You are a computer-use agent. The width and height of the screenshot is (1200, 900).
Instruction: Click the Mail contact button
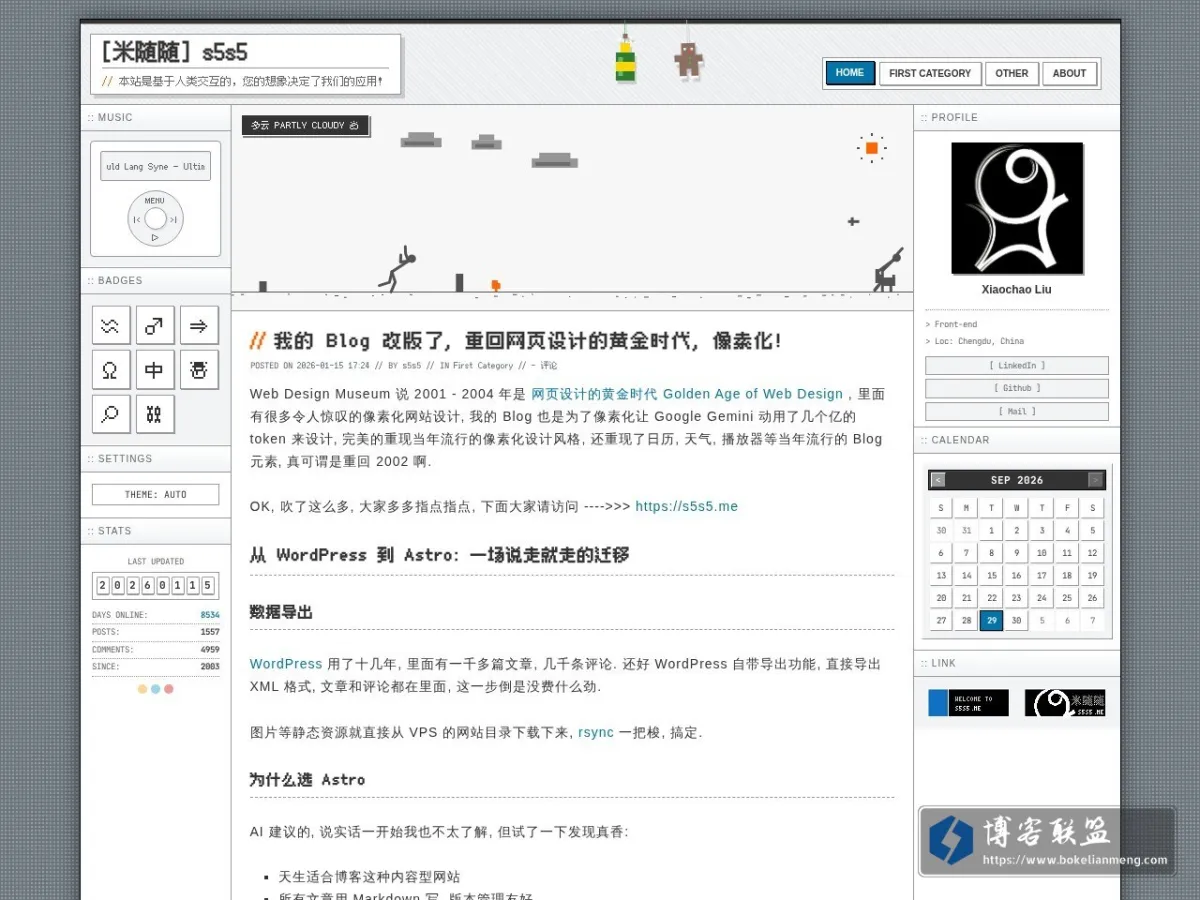(1017, 411)
